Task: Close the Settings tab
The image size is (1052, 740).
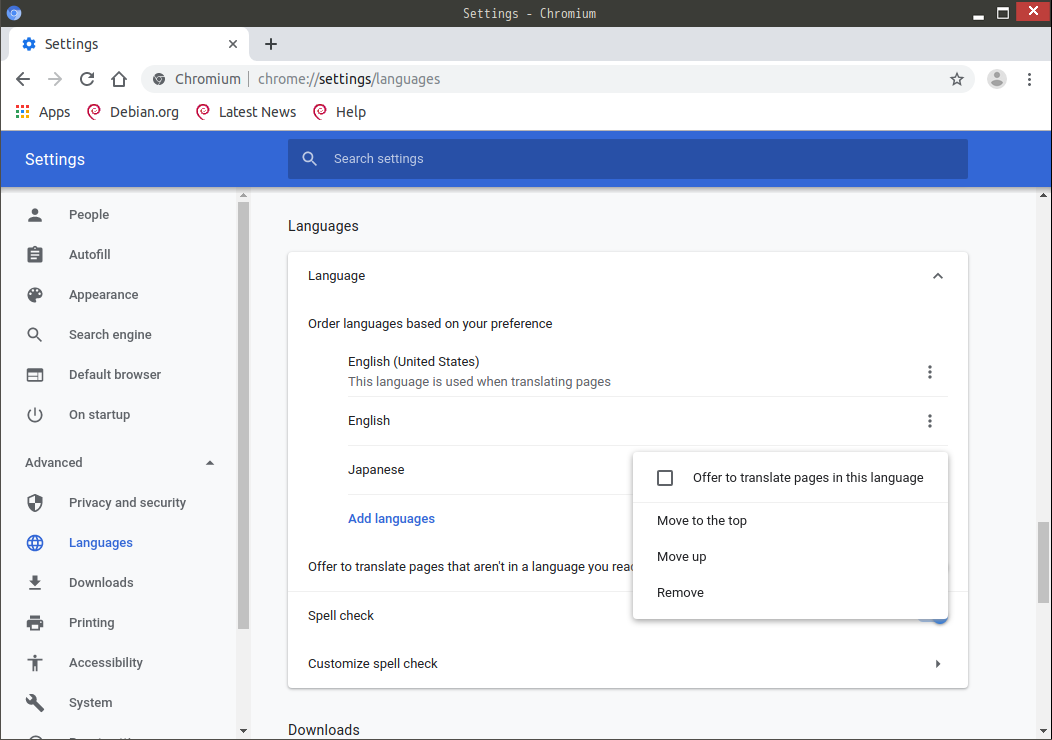Action: click(x=233, y=44)
